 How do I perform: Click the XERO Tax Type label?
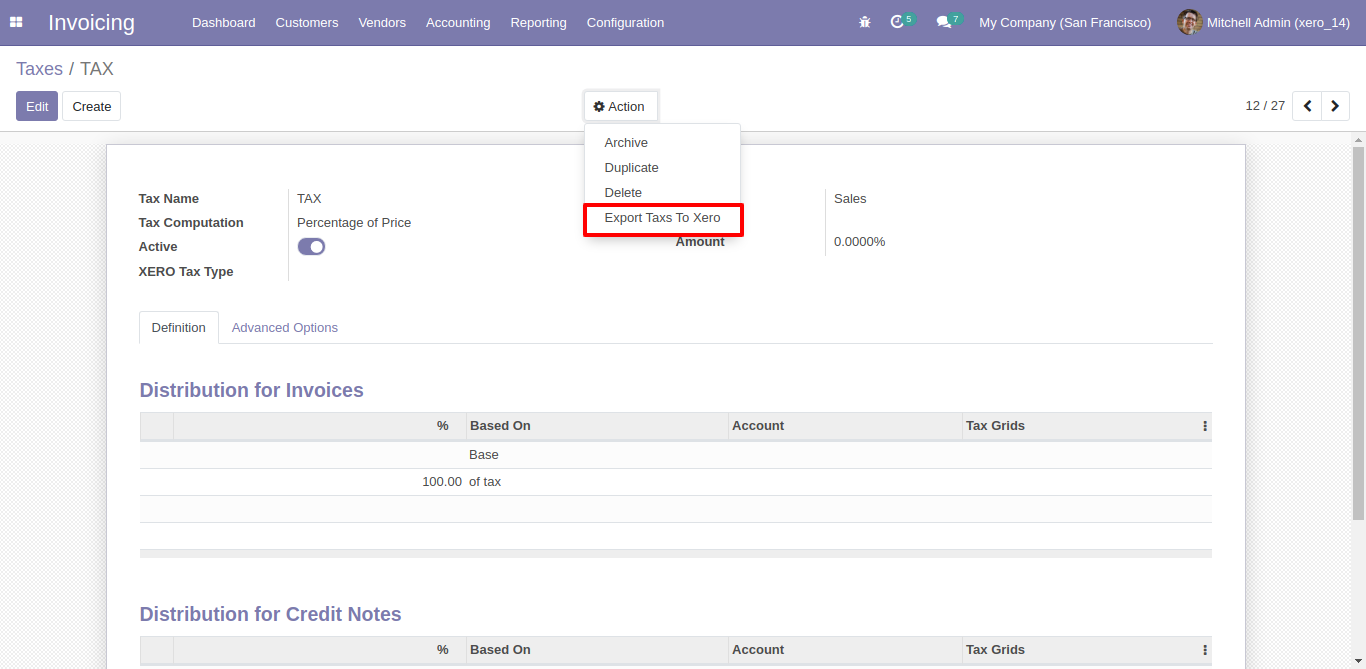(x=186, y=272)
